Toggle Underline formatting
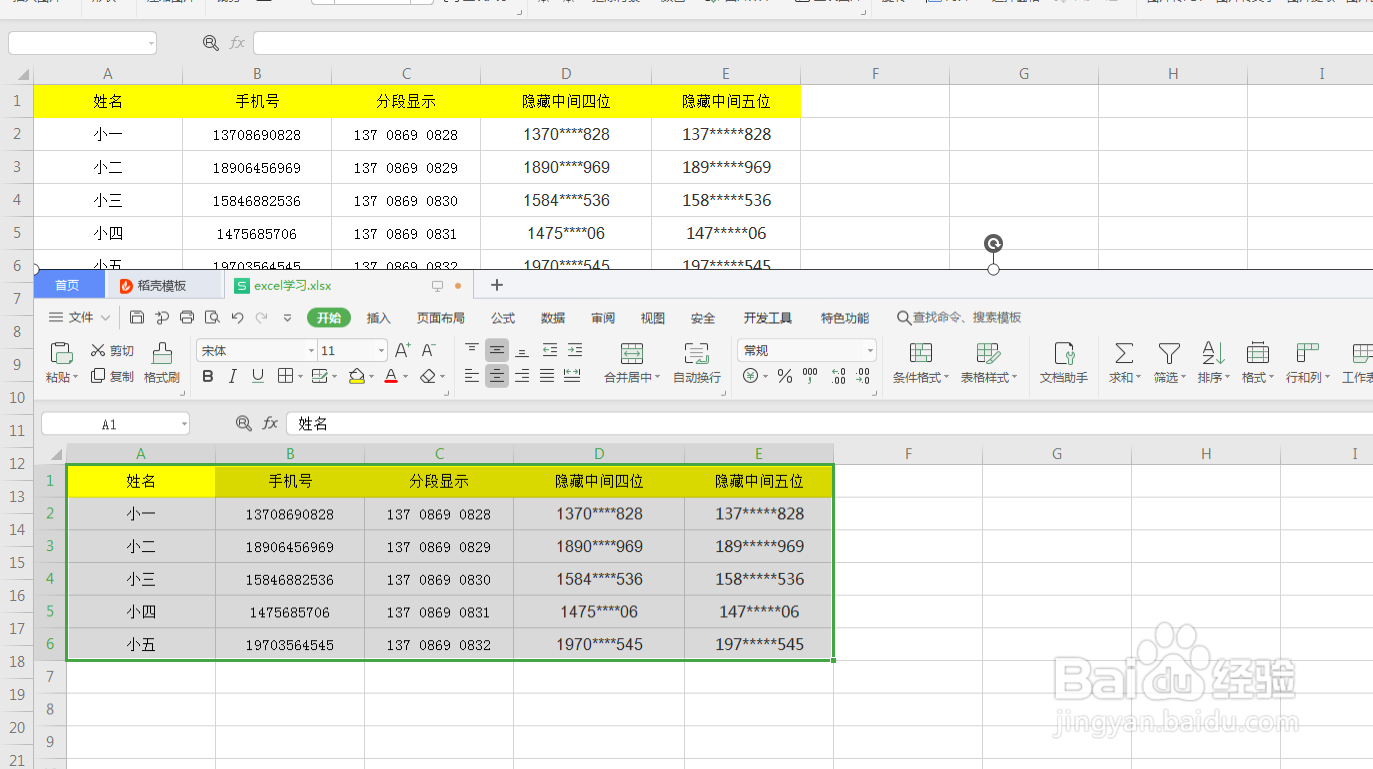 (x=258, y=376)
